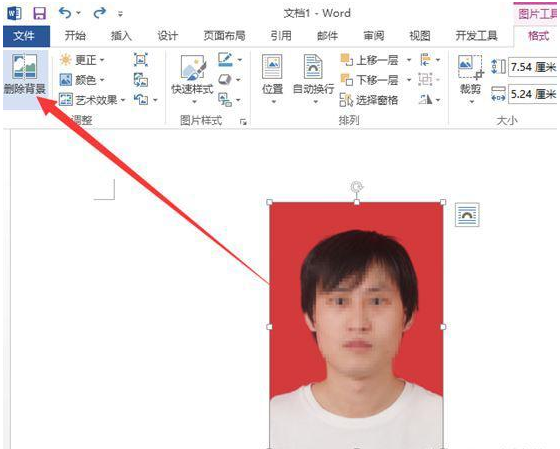Open Artistic Effects (艺术效果) dropdown
This screenshot has height=449, width=560.
[x=92, y=100]
